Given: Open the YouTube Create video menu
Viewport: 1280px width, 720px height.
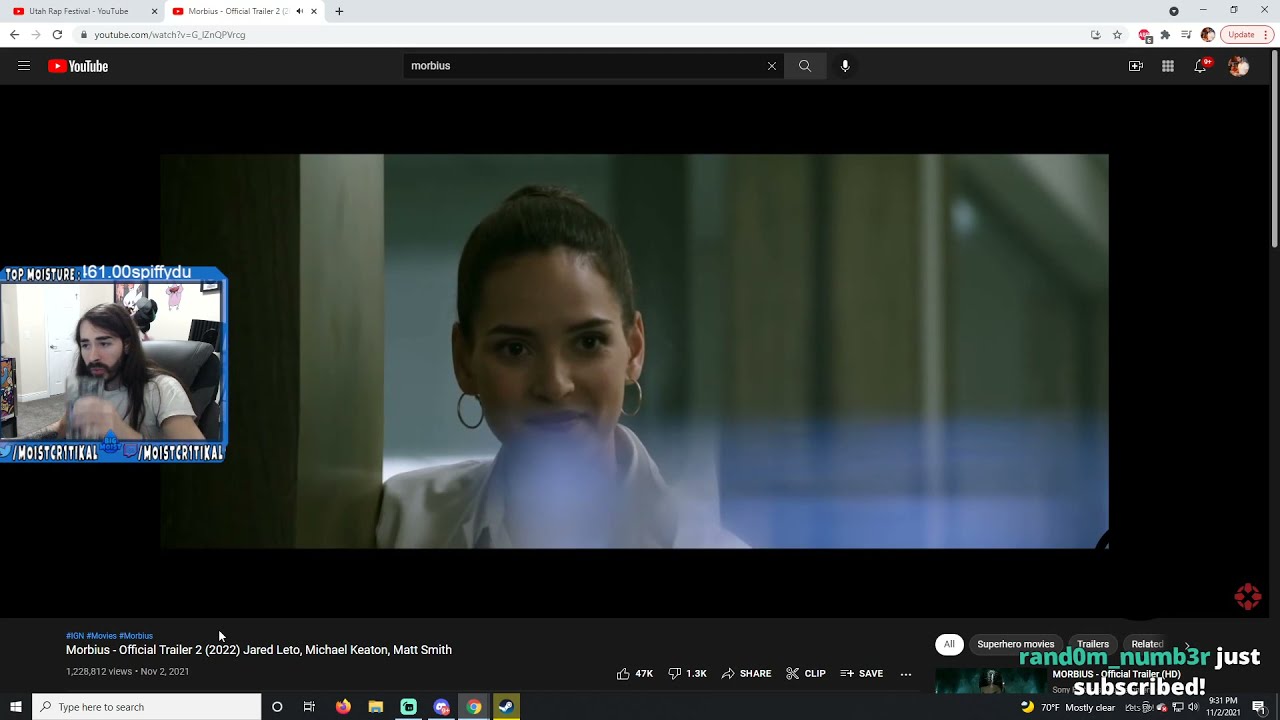Looking at the screenshot, I should pyautogui.click(x=1136, y=66).
